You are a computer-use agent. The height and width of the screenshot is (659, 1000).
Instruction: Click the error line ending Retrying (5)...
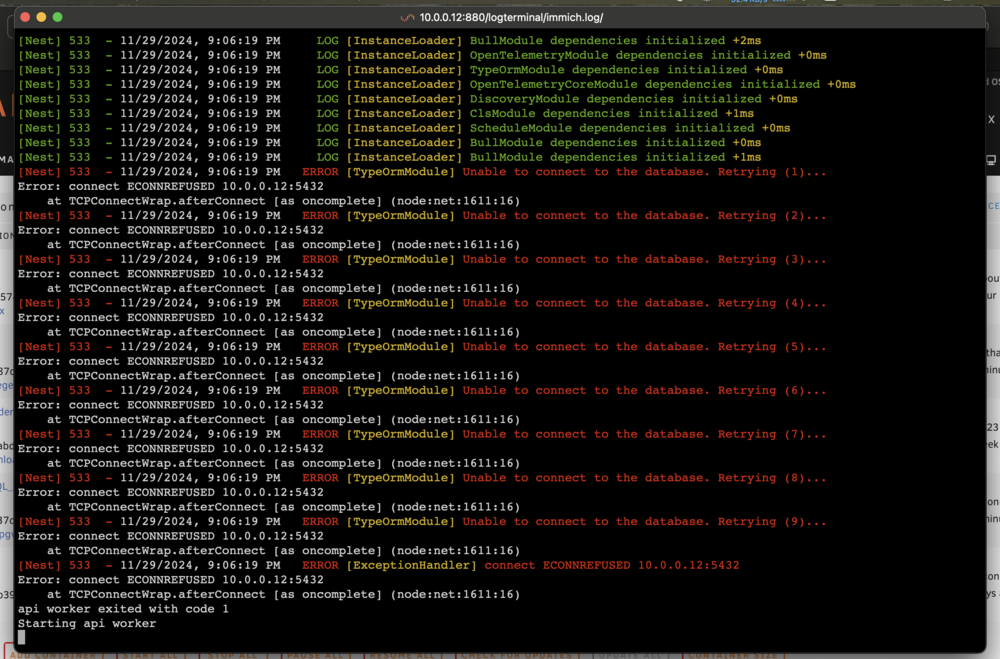[422, 347]
